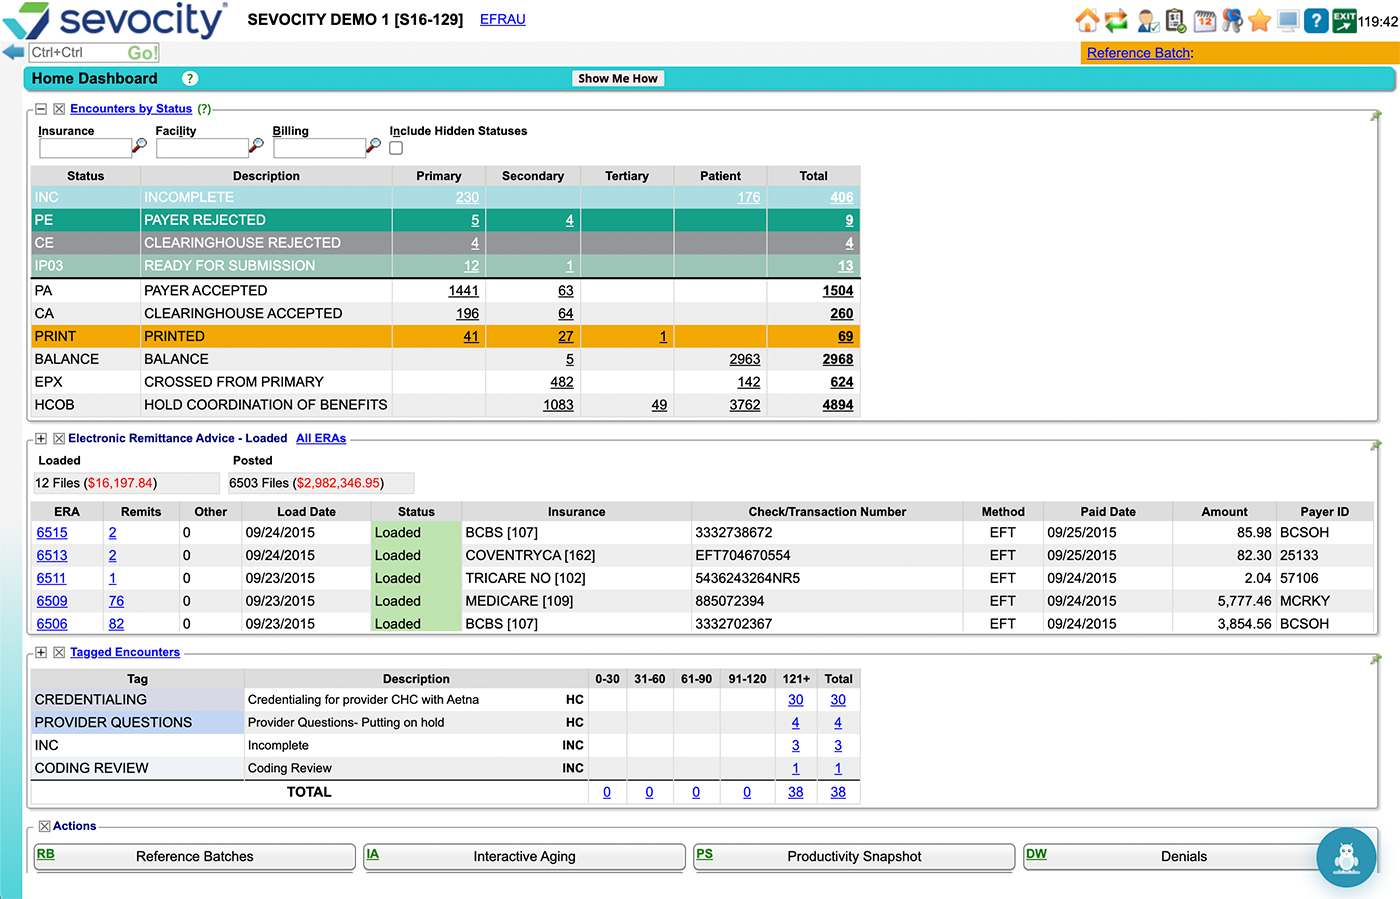Click the Tagged Encounters title link

125,652
